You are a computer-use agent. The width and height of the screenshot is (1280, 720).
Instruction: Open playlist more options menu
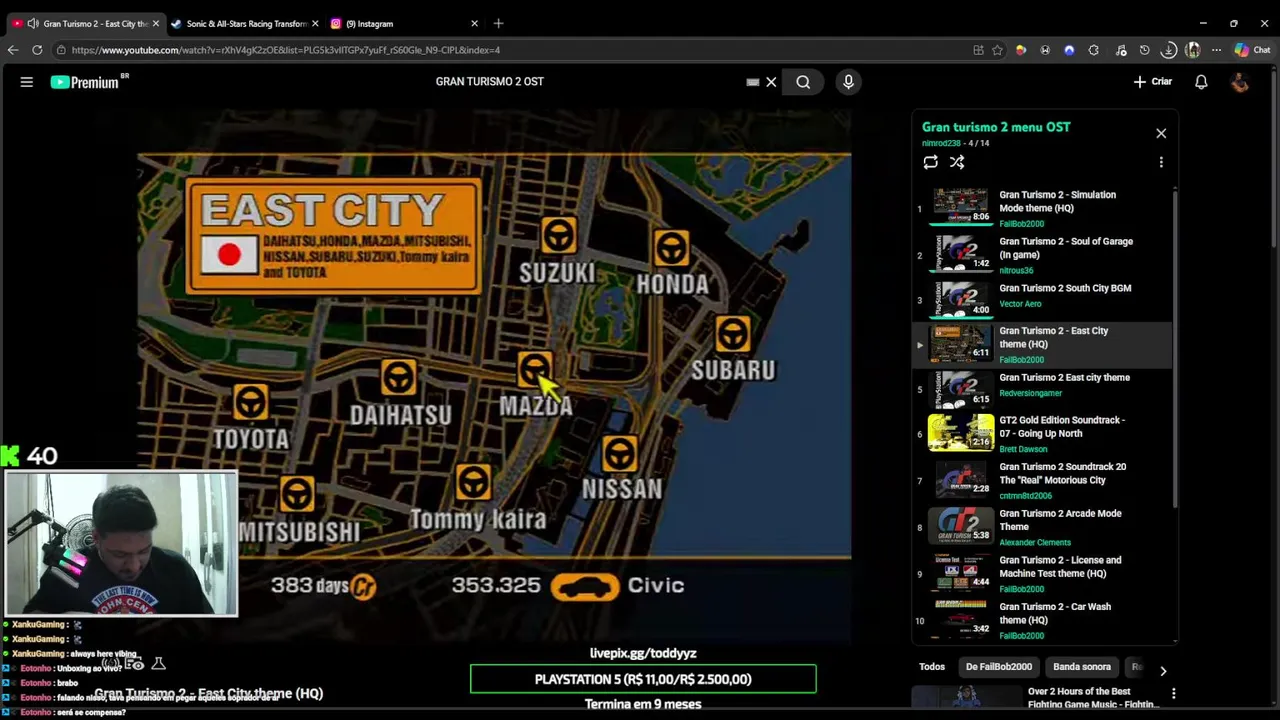[x=1161, y=162]
